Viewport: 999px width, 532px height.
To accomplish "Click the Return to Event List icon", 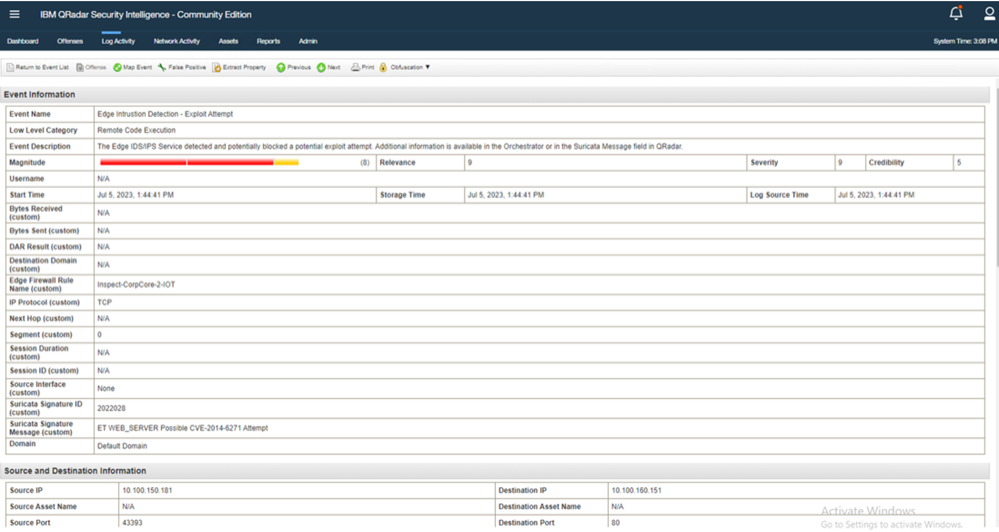I will (11, 68).
